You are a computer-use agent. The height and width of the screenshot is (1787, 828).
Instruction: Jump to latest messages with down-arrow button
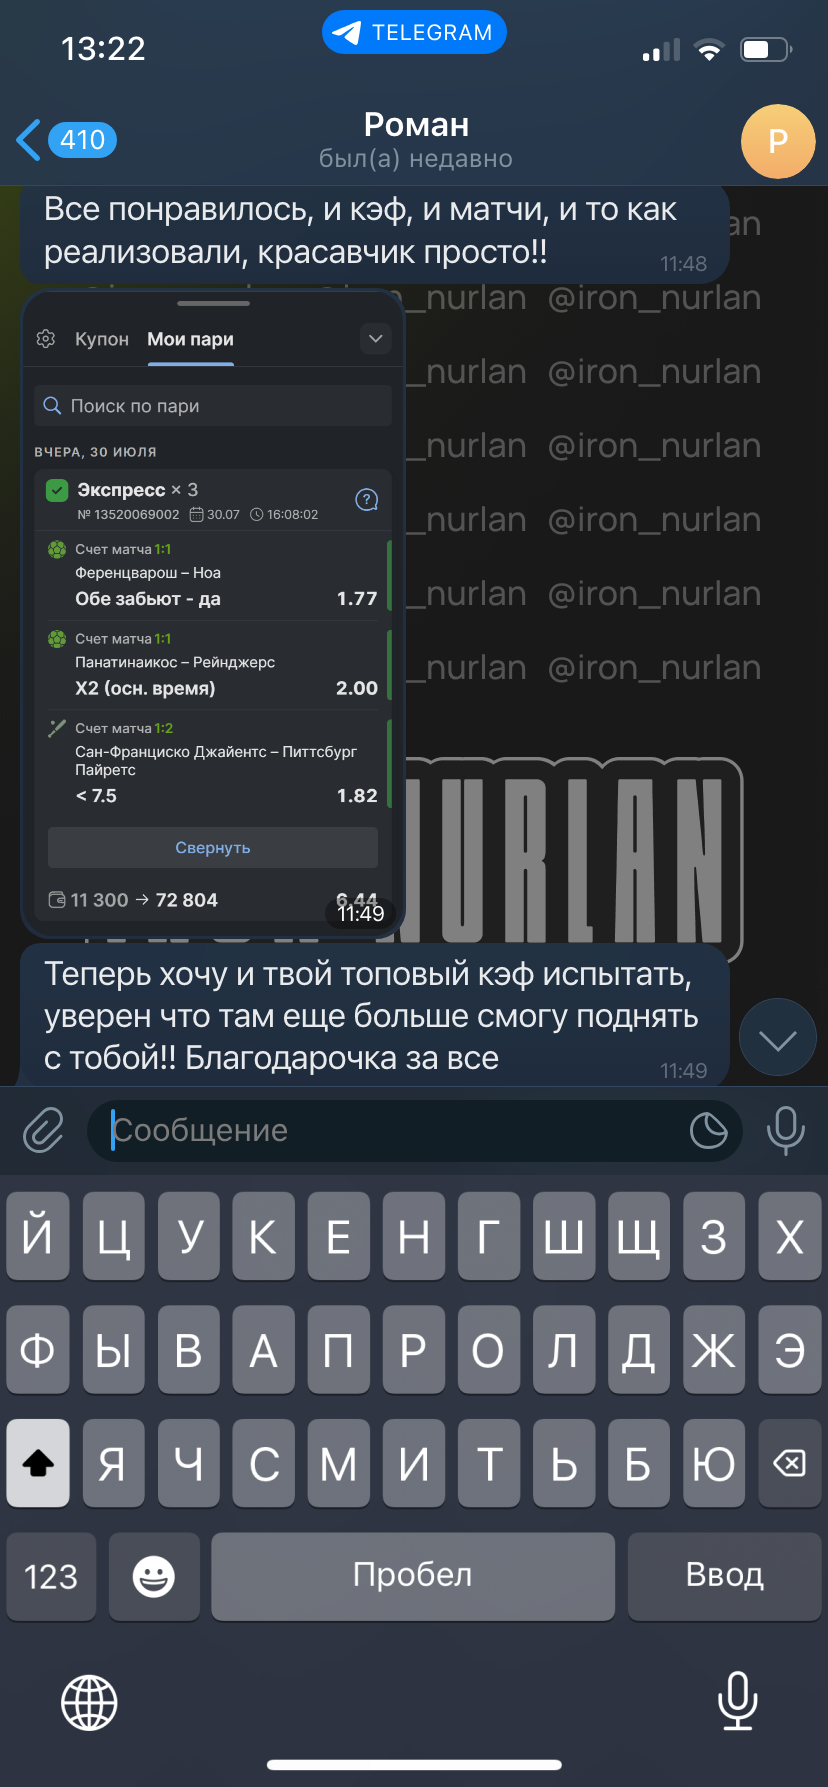777,1038
